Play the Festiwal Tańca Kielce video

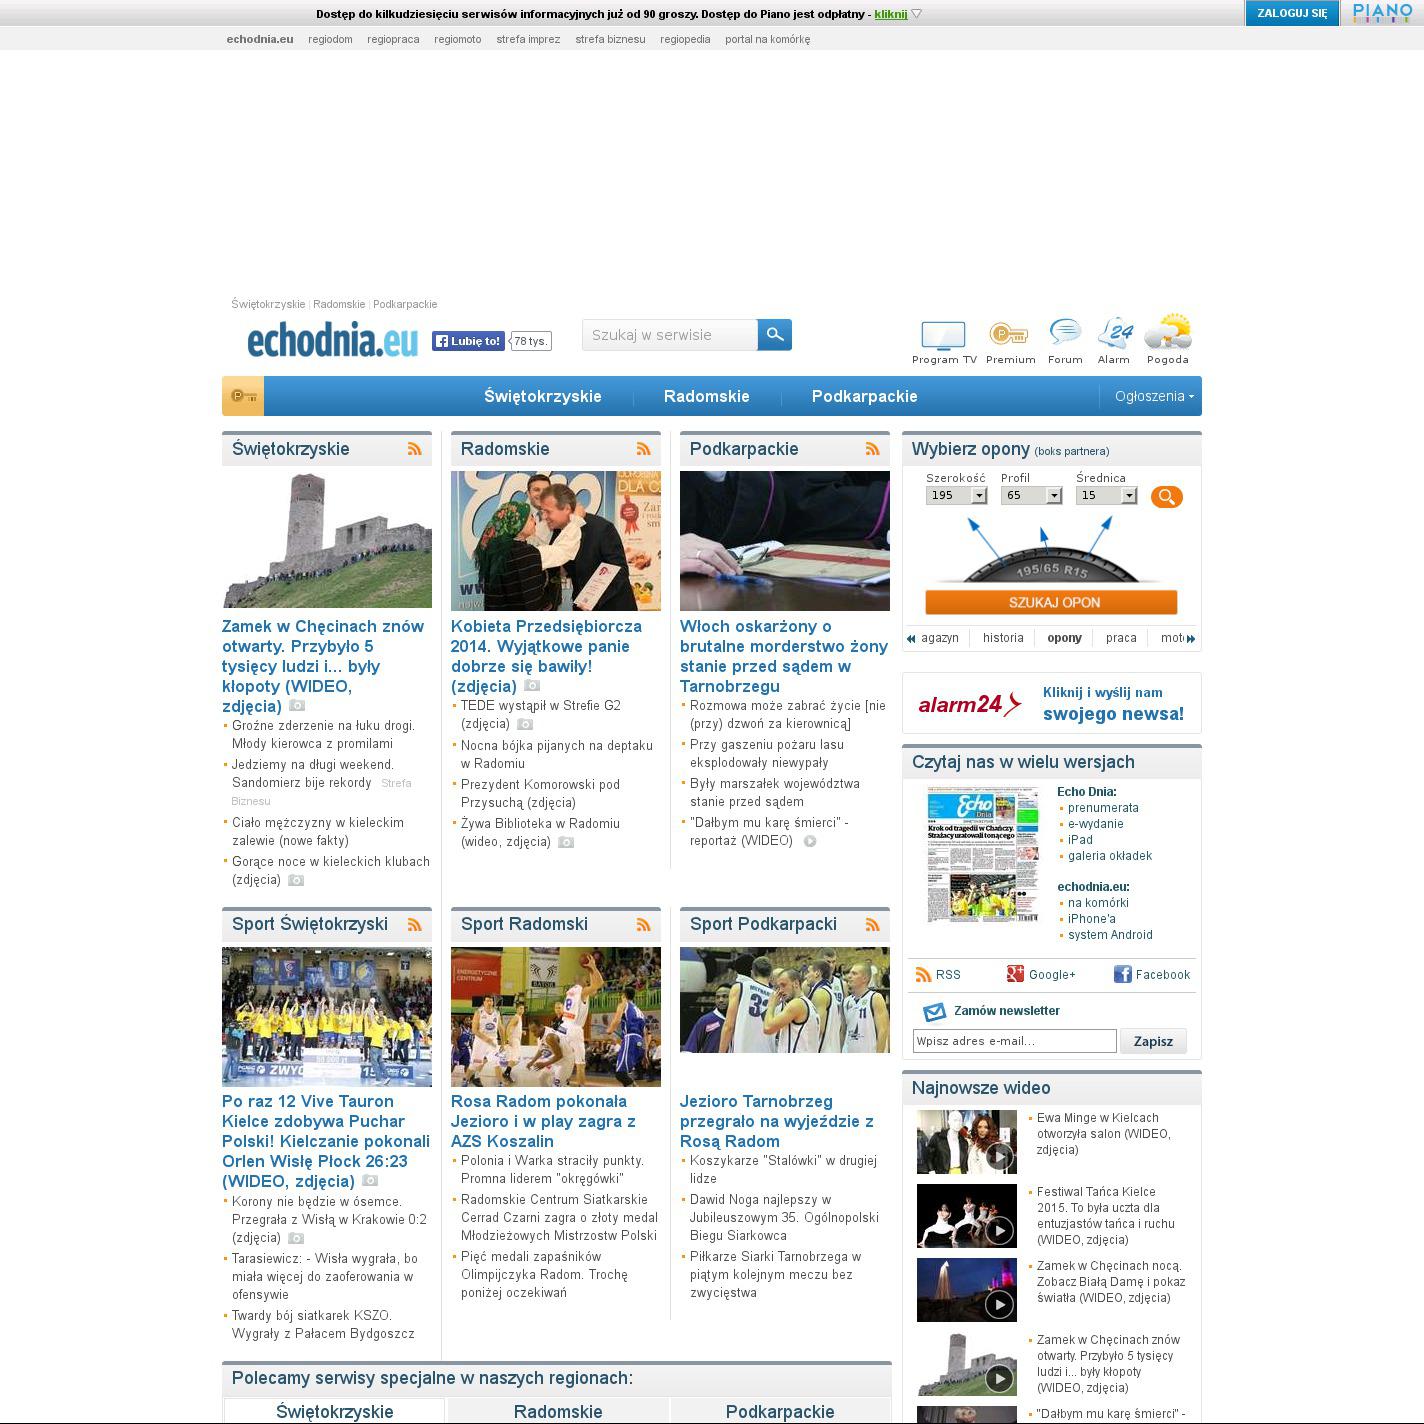(967, 1216)
